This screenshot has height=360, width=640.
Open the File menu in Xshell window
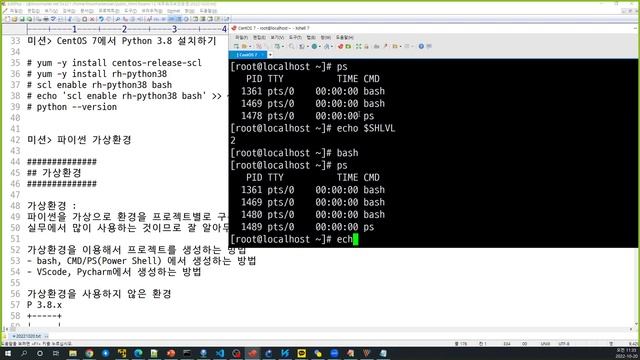241,38
